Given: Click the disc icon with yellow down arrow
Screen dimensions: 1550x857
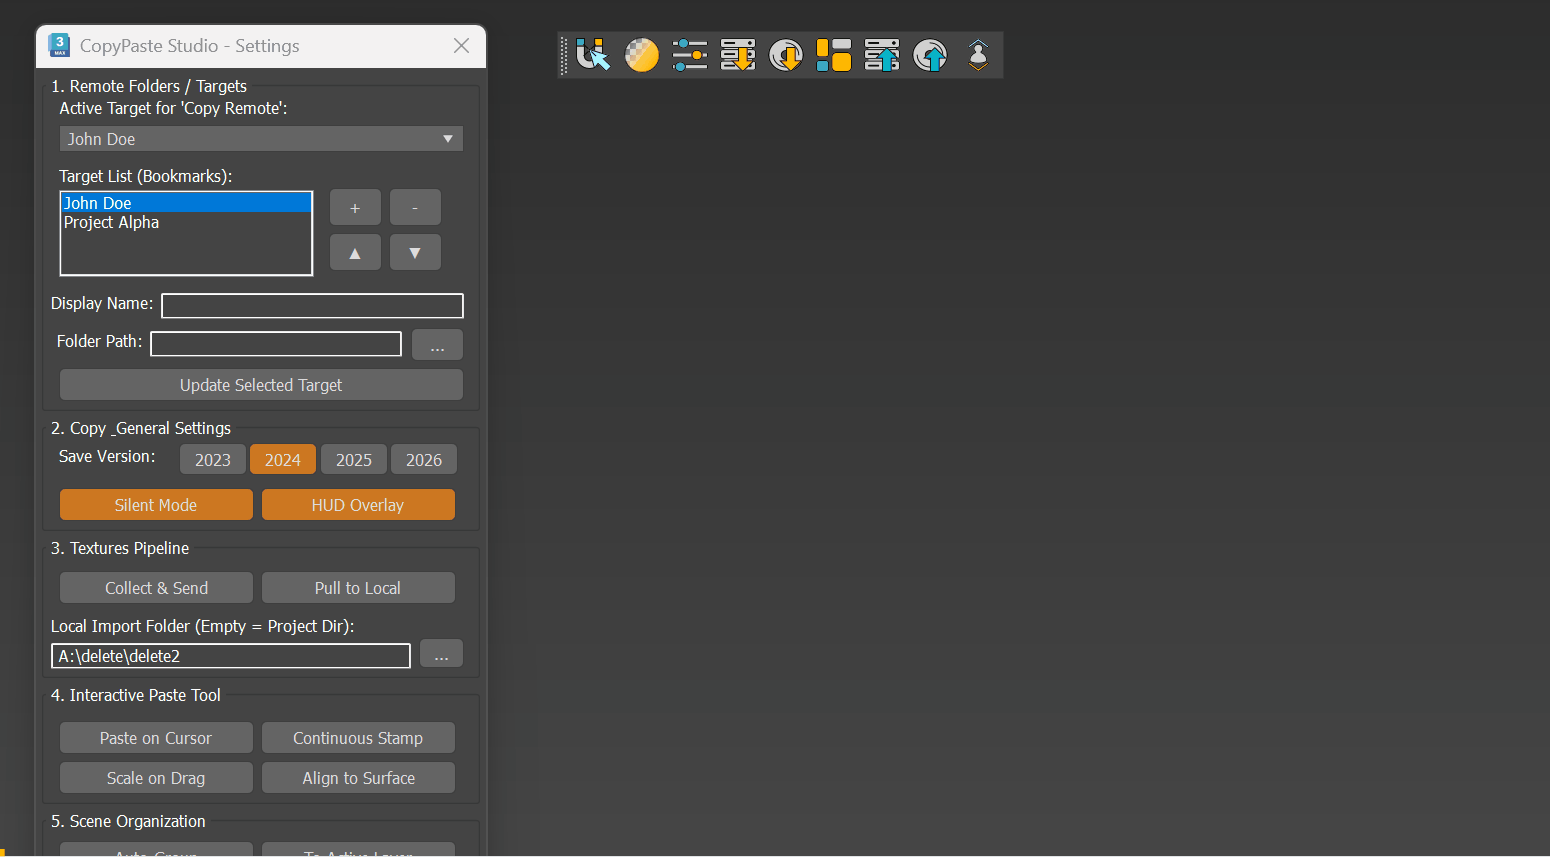Looking at the screenshot, I should (x=785, y=55).
